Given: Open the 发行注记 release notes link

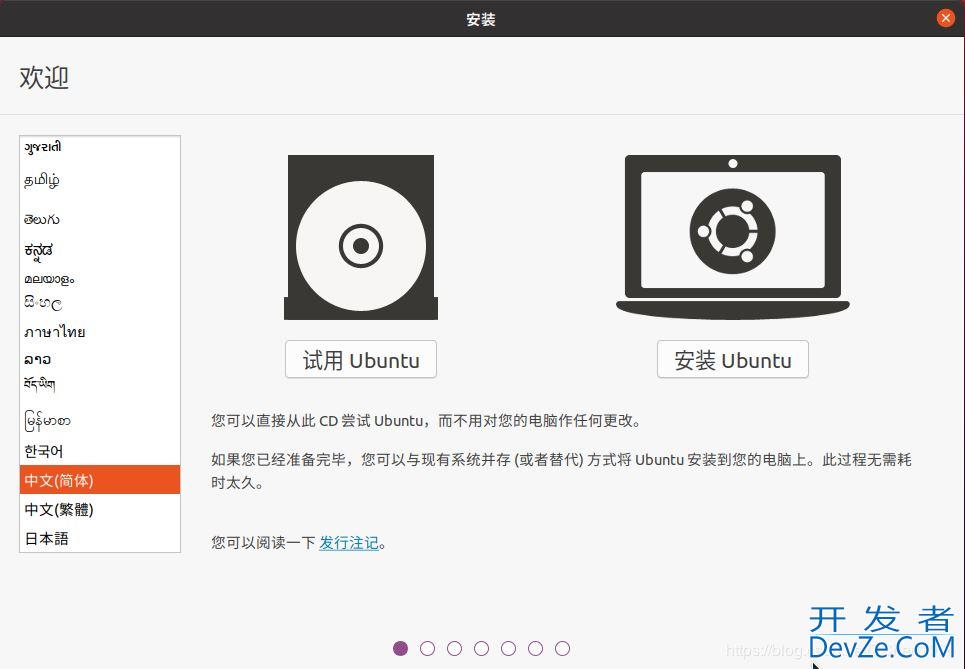Looking at the screenshot, I should click(x=348, y=542).
